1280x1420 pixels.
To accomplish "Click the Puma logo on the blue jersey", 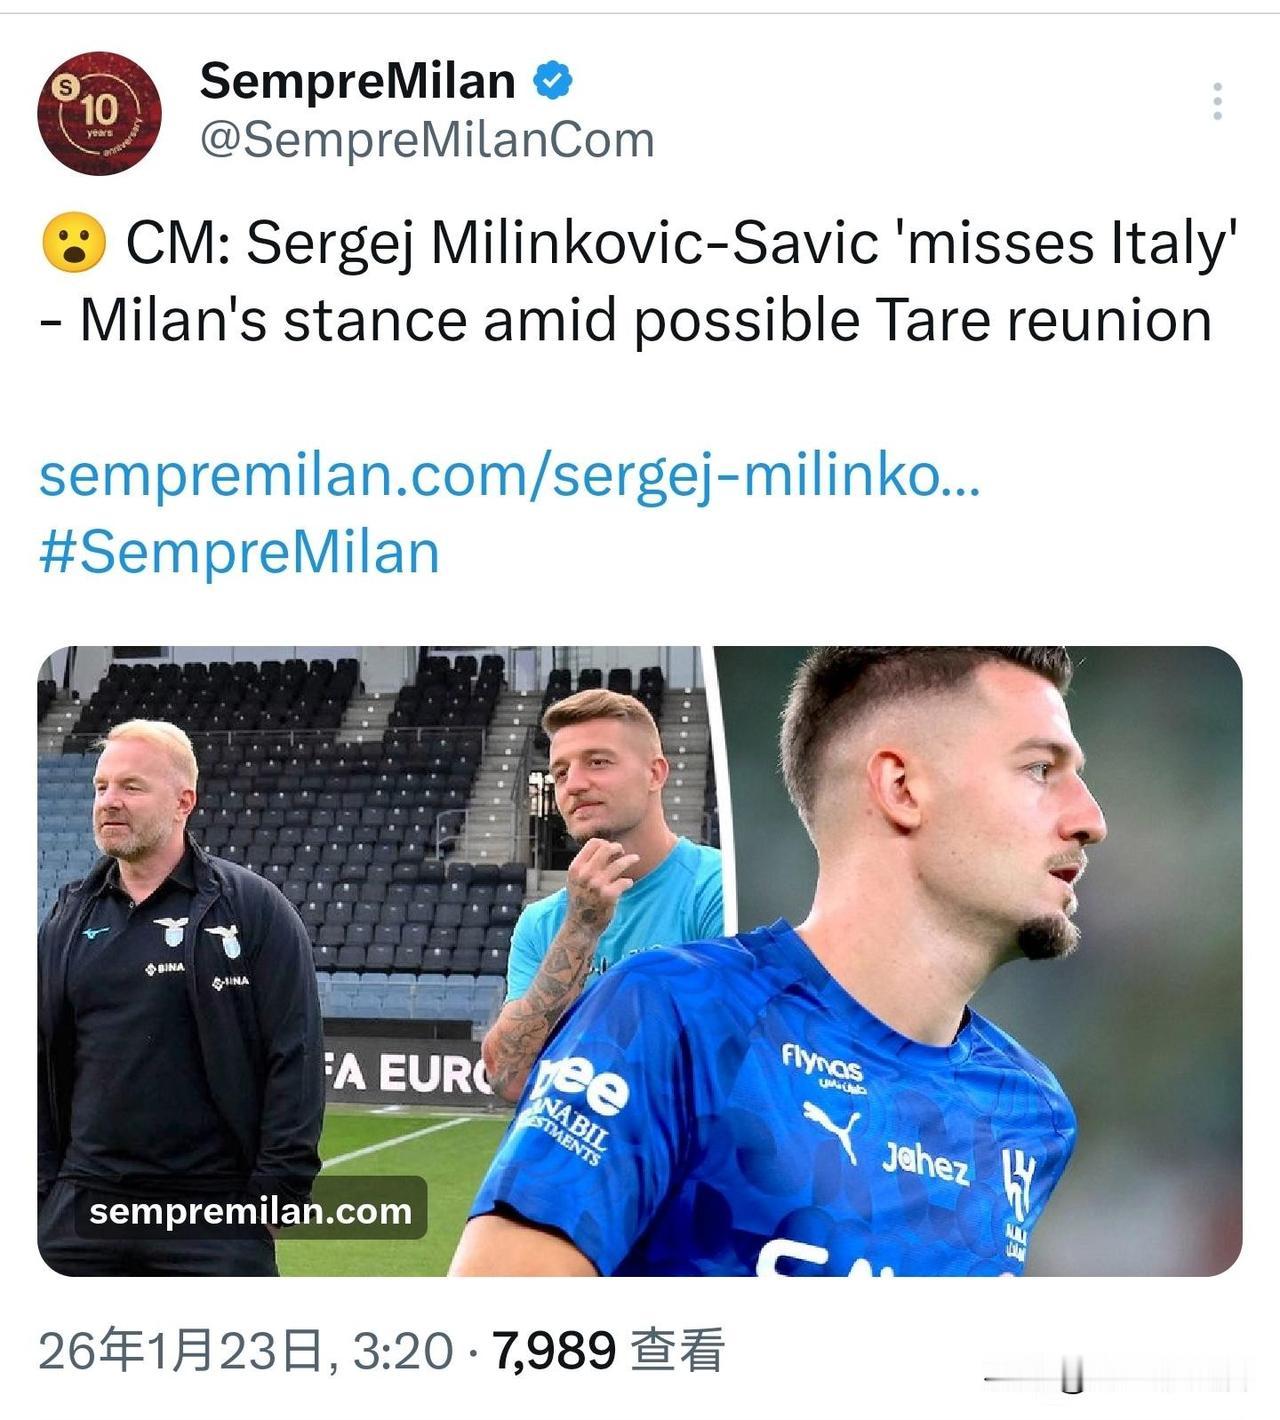I will point(831,1127).
